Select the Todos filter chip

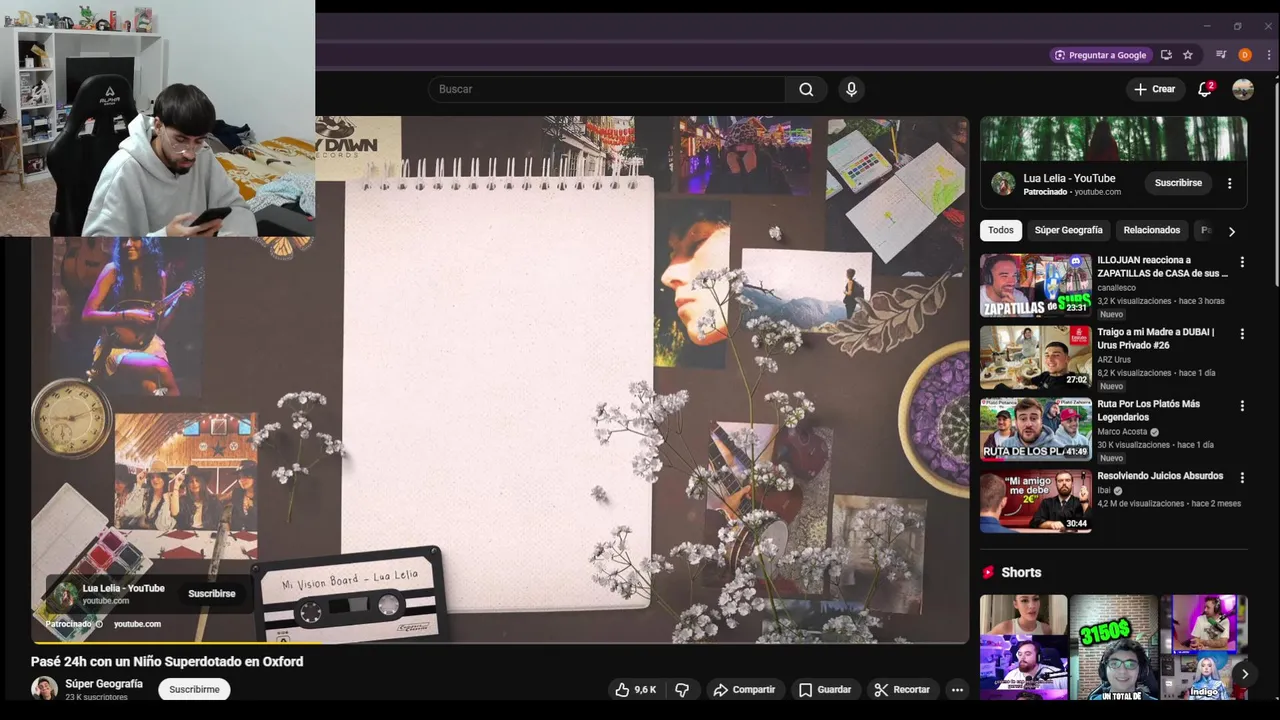click(1001, 230)
